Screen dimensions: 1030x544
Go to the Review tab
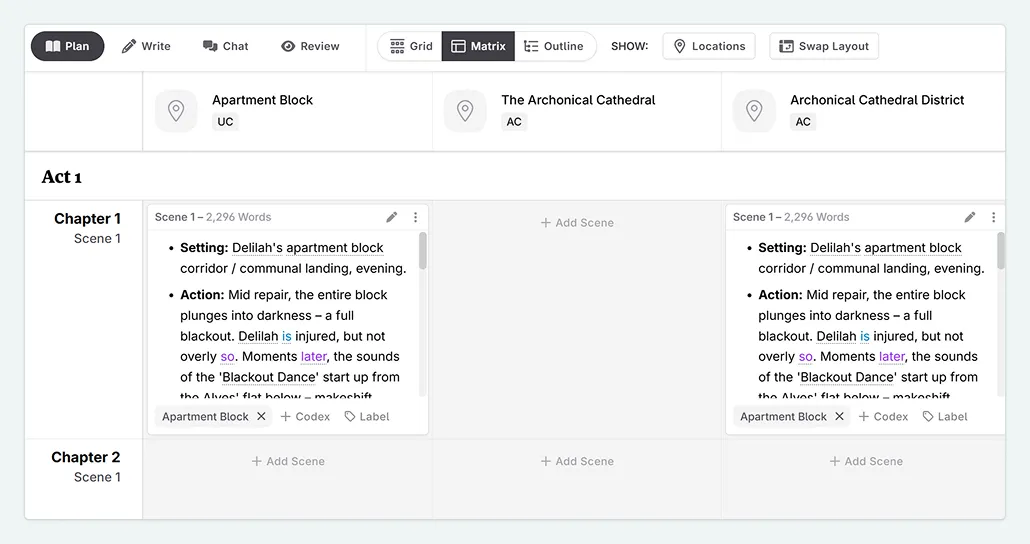click(310, 46)
